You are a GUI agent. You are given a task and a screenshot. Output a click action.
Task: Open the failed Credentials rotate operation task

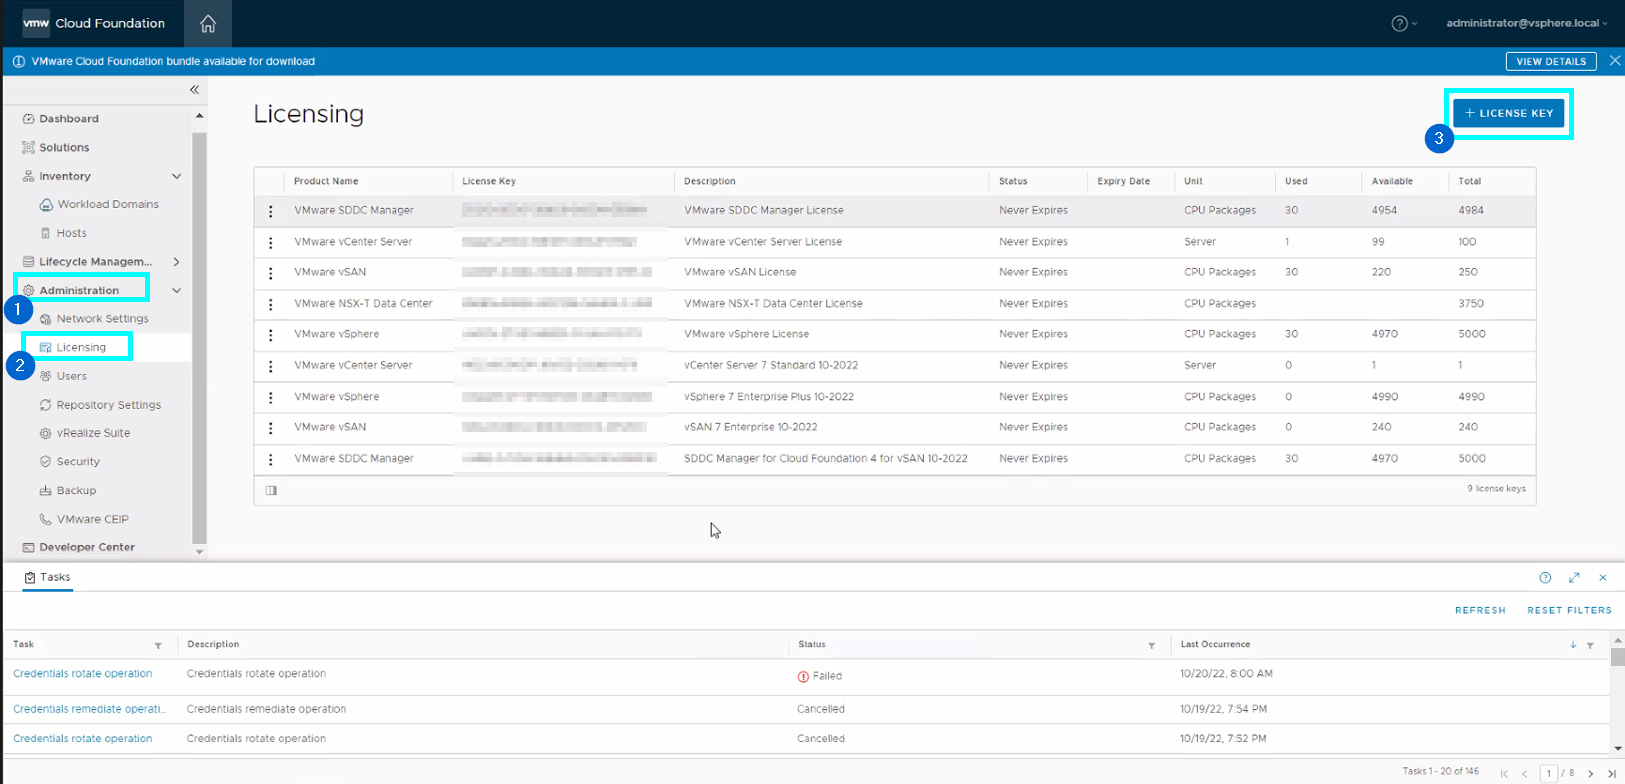tap(83, 674)
